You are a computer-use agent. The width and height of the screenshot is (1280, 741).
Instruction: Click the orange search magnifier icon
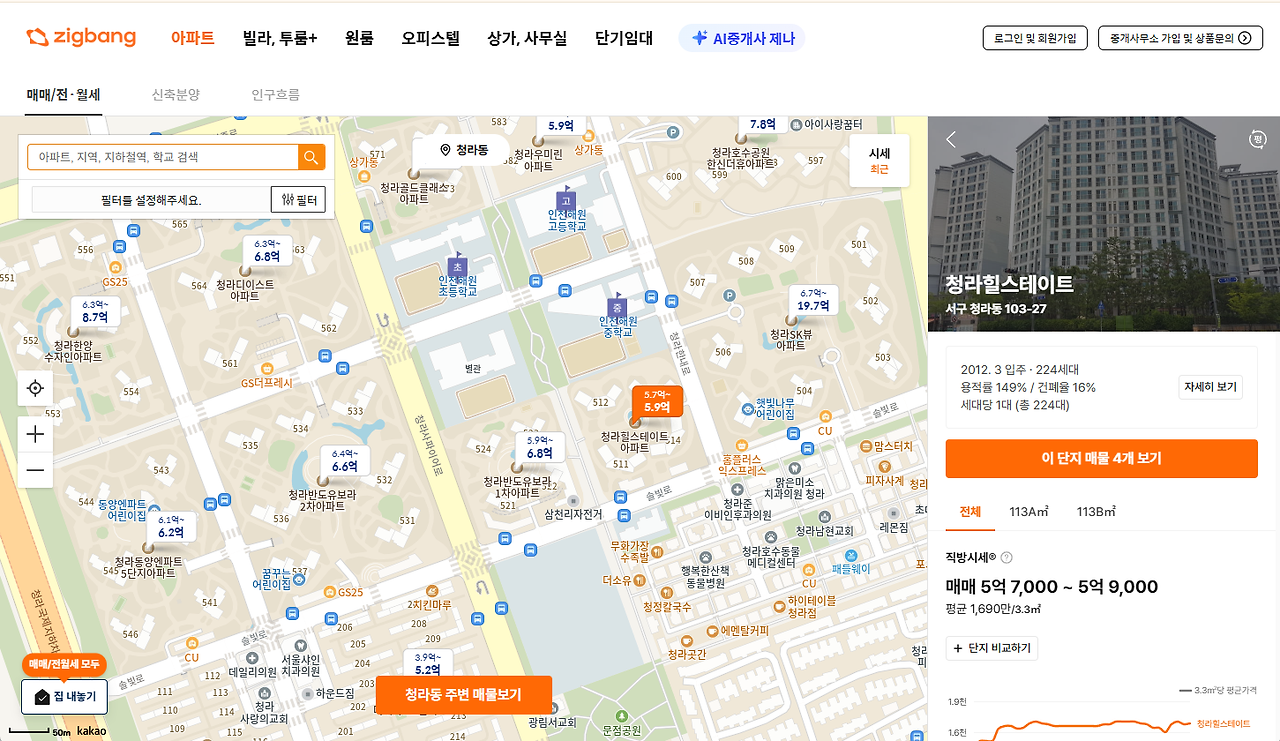(x=312, y=157)
